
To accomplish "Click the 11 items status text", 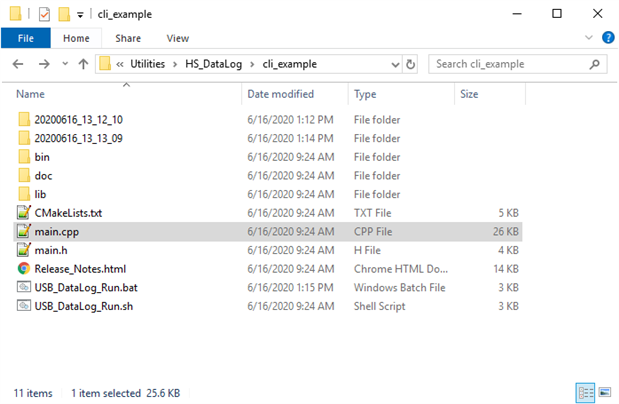I will pos(33,393).
